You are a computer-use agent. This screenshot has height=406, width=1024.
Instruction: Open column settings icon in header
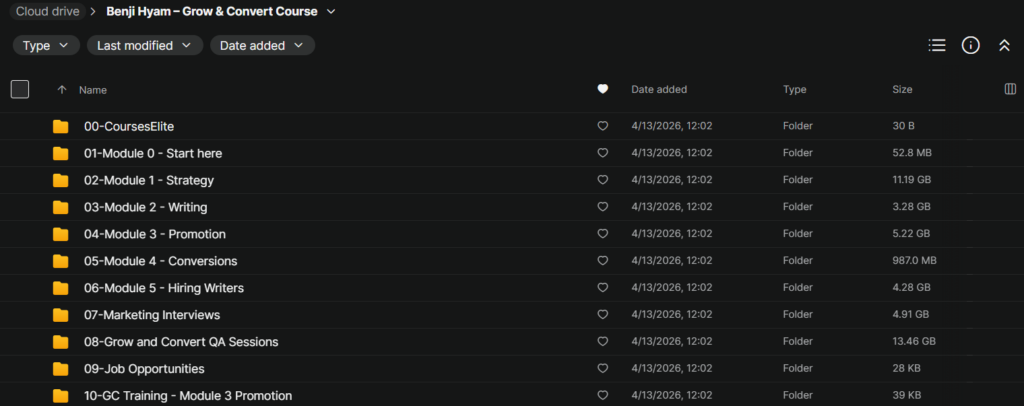coord(1010,90)
